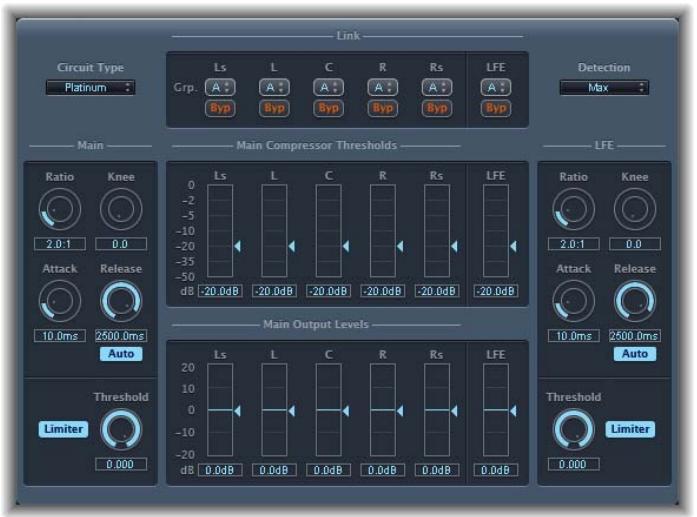This screenshot has height=517, width=697.
Task: Click the Main Ratio knob
Action: tap(60, 209)
